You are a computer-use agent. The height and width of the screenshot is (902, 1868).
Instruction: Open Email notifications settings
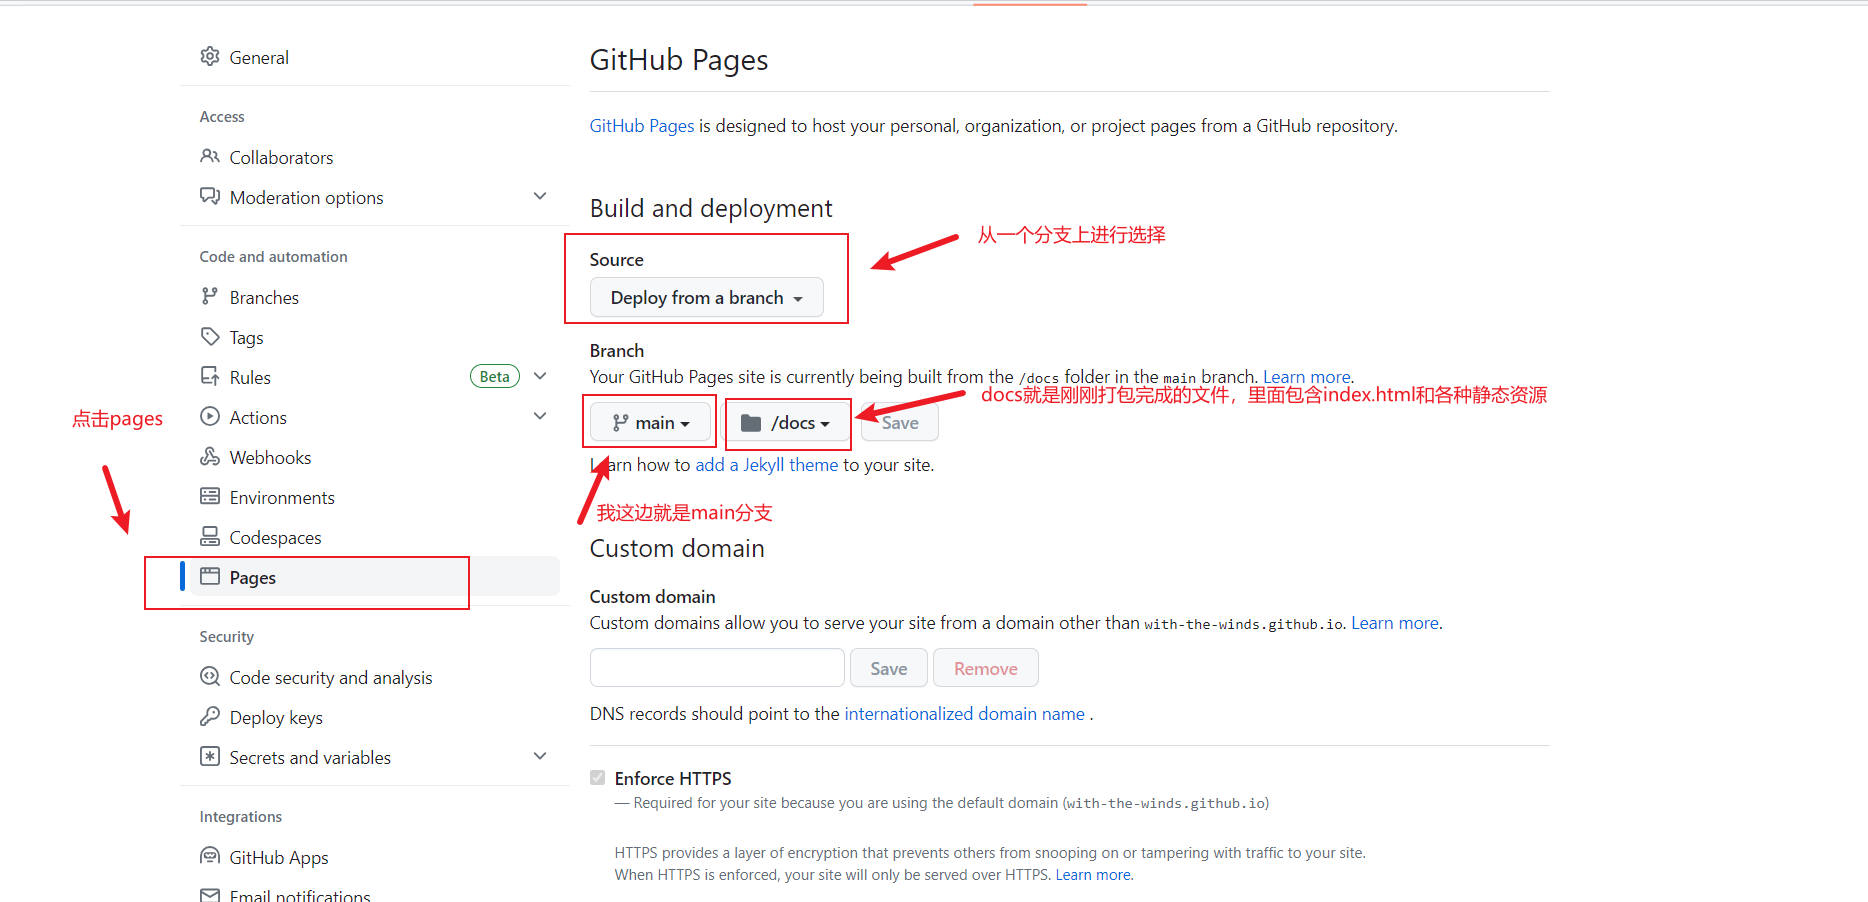[300, 895]
